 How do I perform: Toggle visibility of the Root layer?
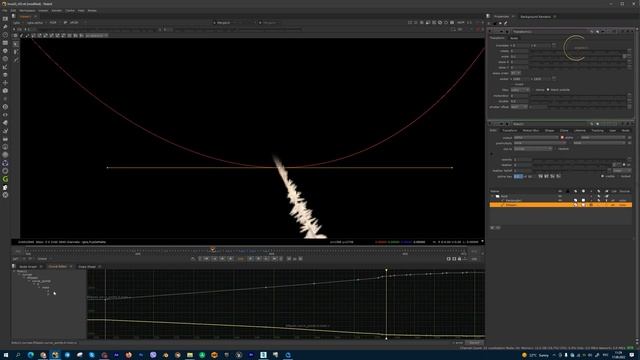[560, 196]
